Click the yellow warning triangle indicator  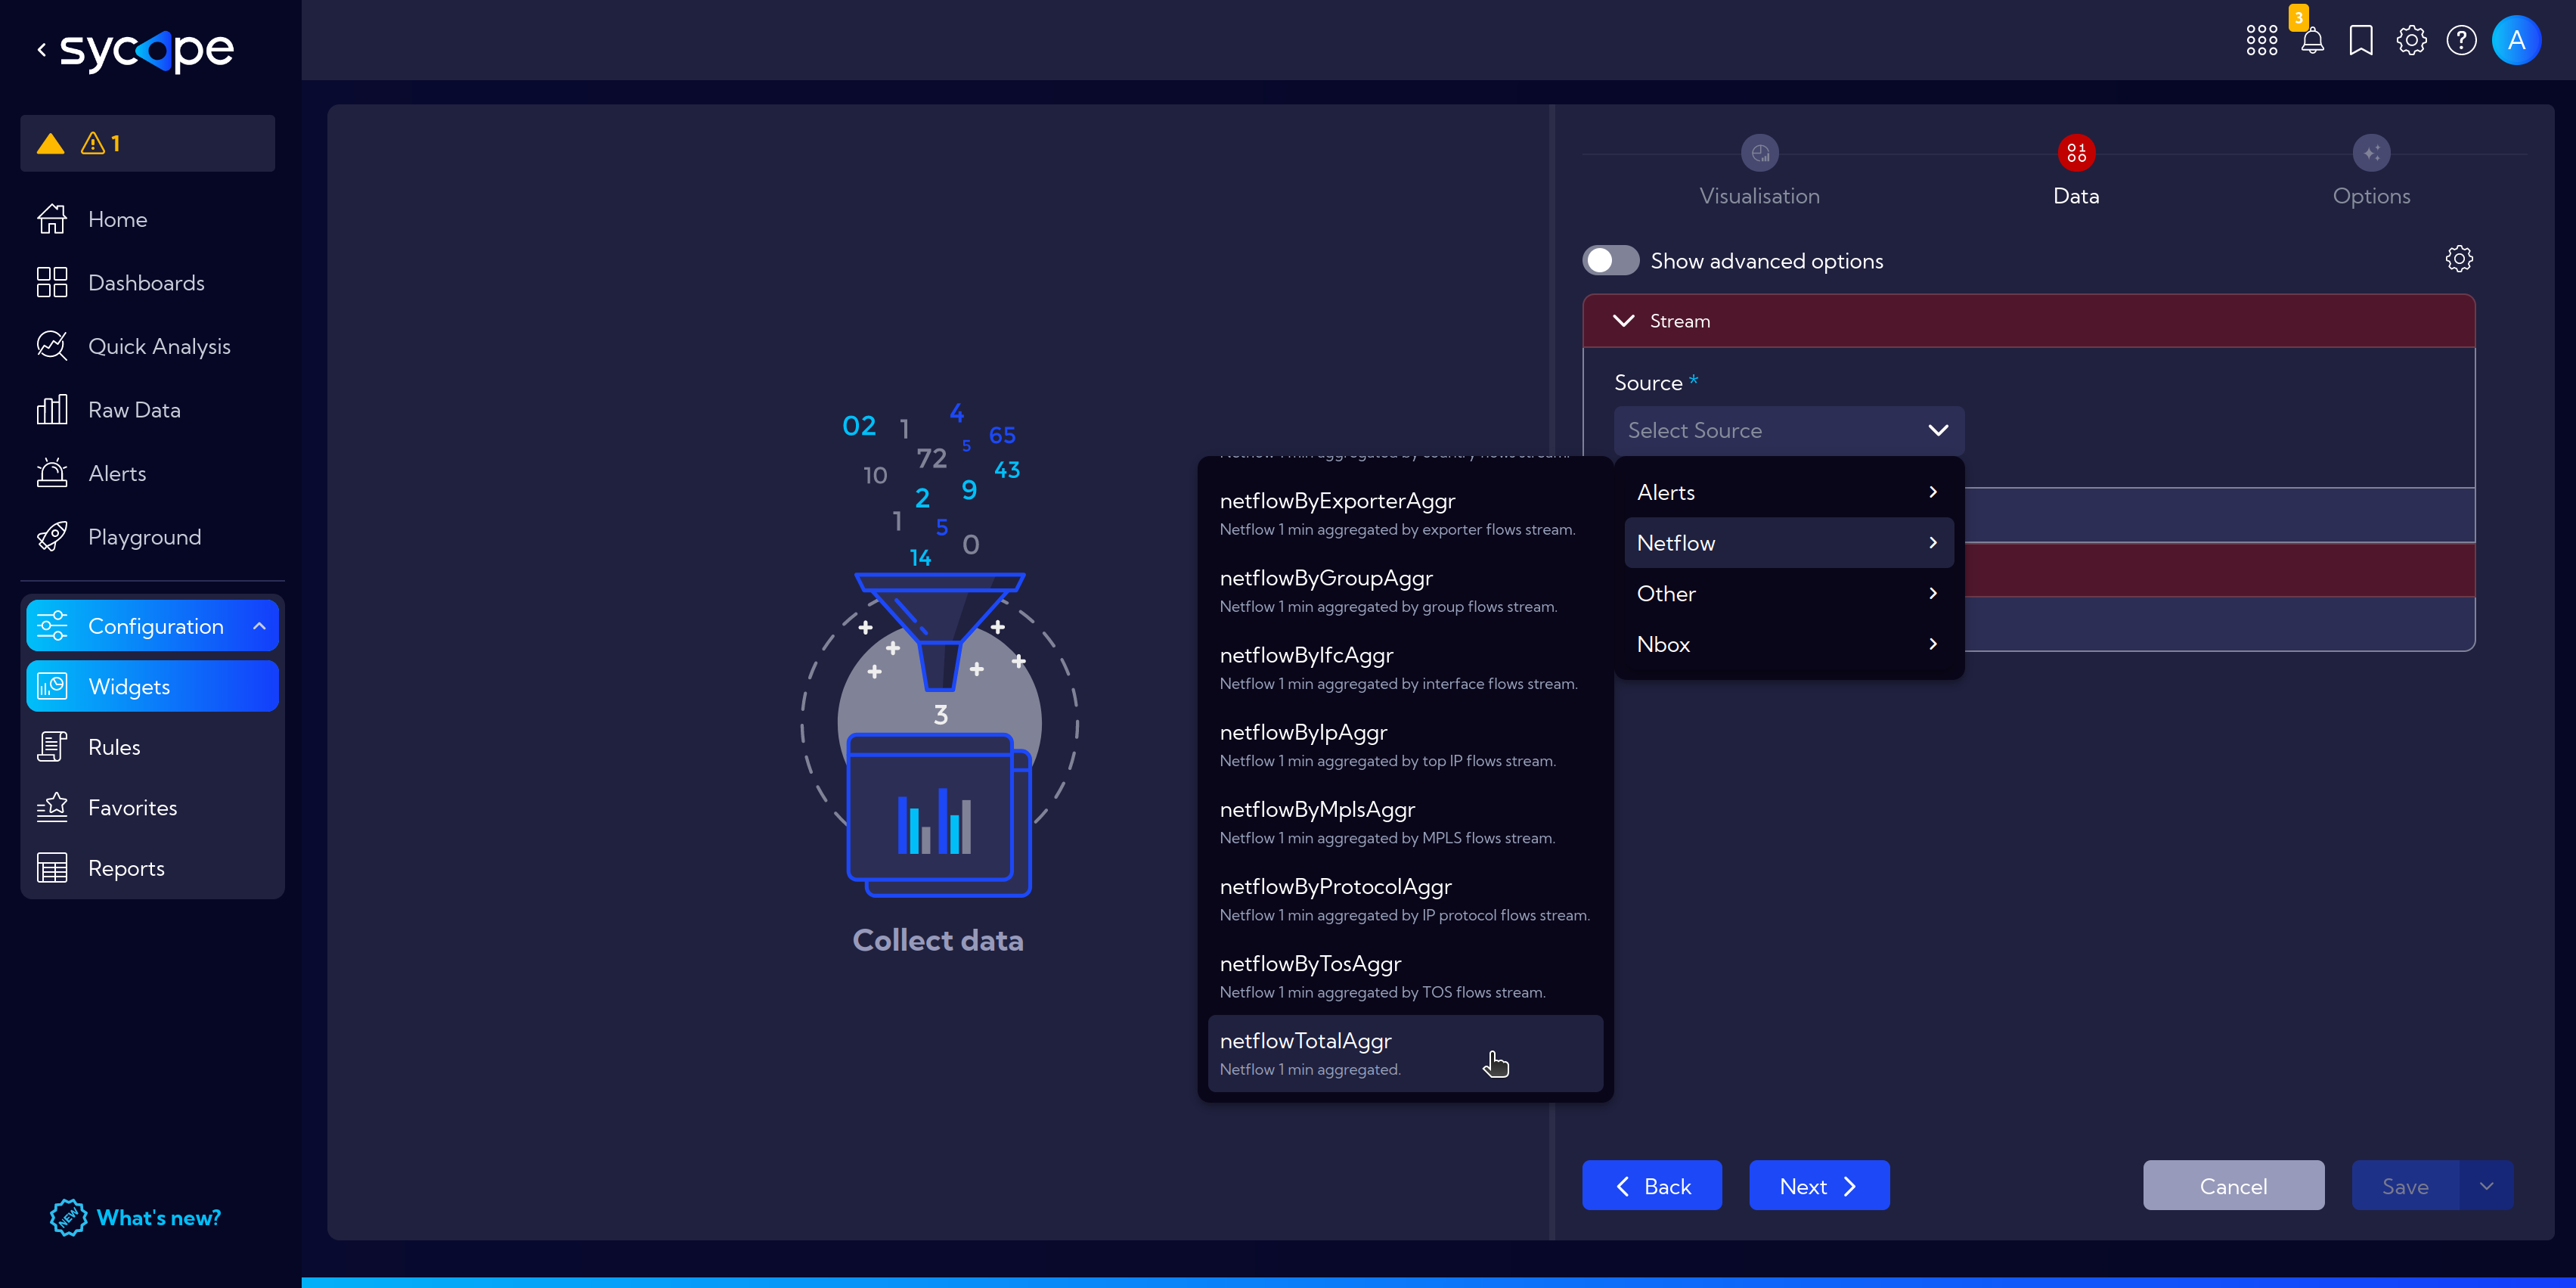coord(50,144)
